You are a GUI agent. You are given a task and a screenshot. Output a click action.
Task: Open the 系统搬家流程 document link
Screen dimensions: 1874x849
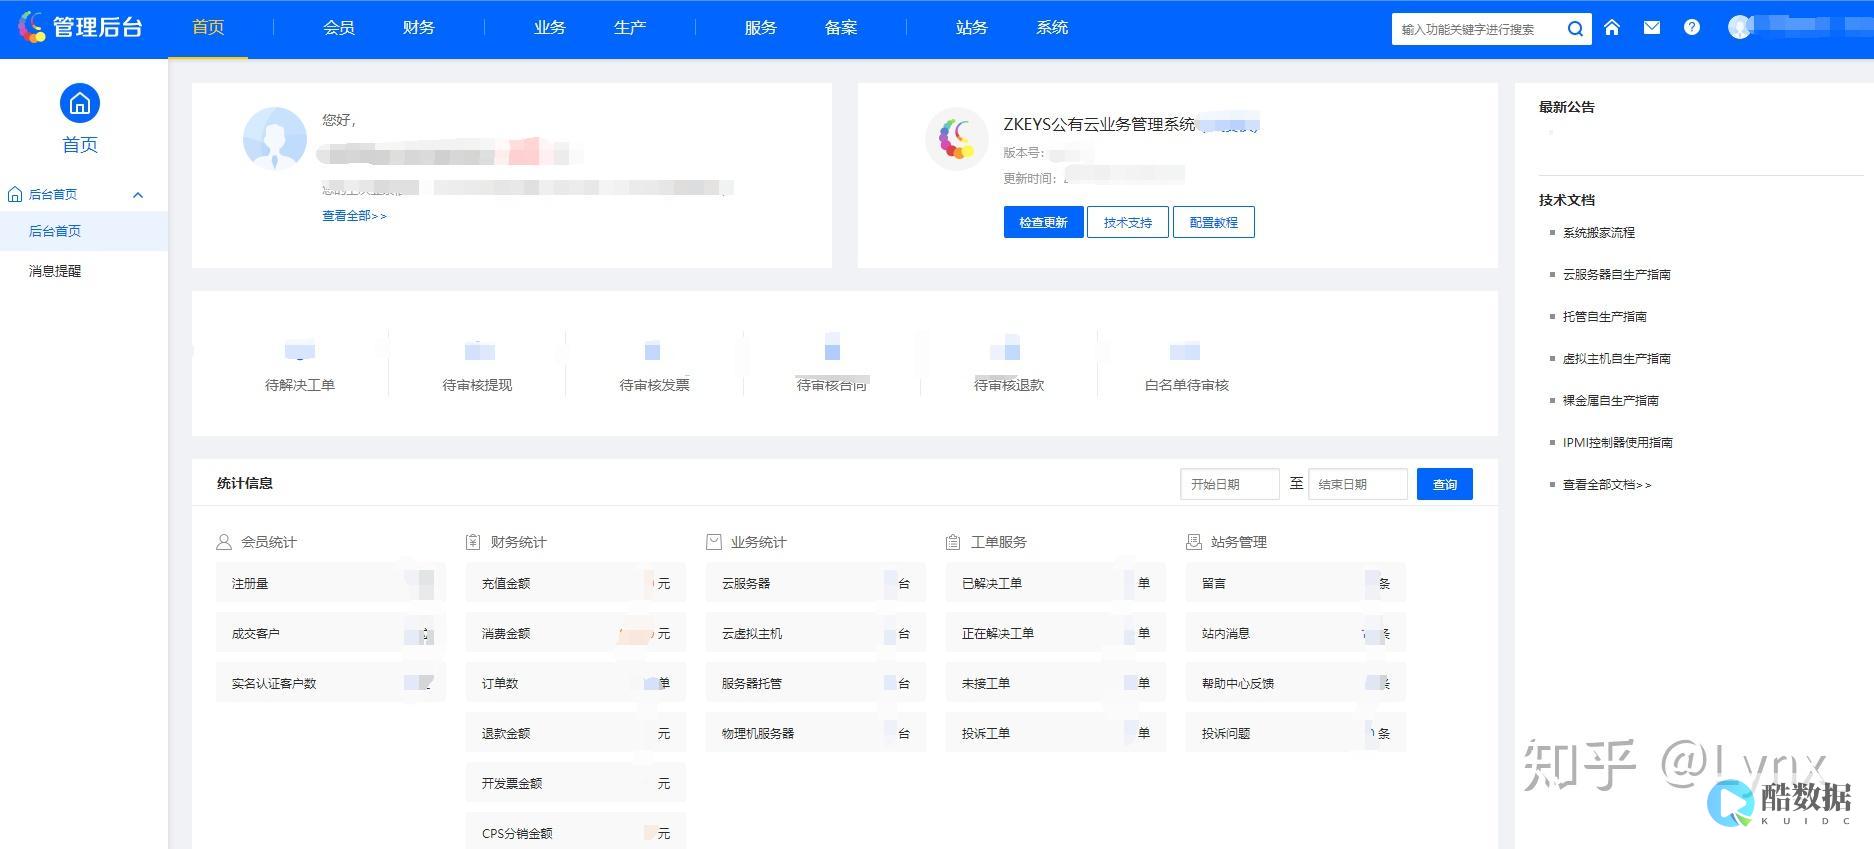click(x=1599, y=233)
